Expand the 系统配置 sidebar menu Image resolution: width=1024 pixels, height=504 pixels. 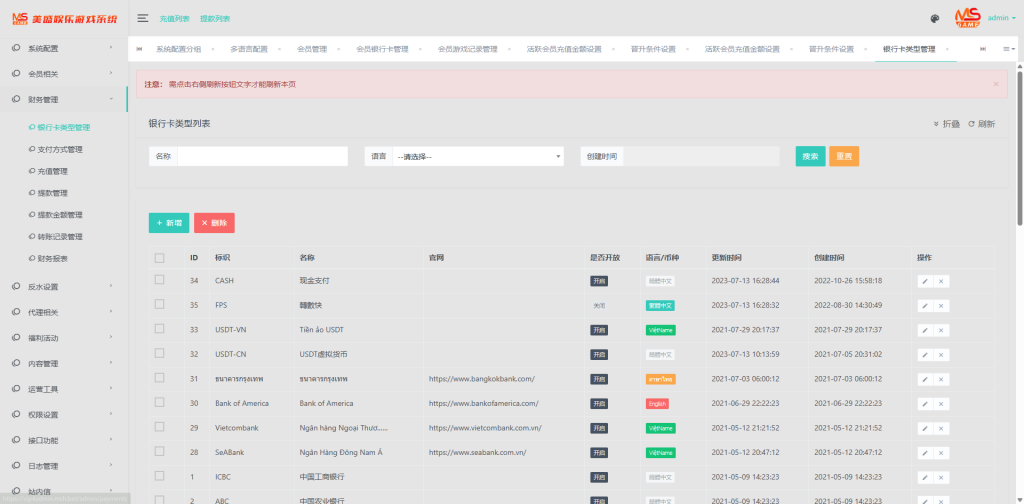tap(64, 48)
